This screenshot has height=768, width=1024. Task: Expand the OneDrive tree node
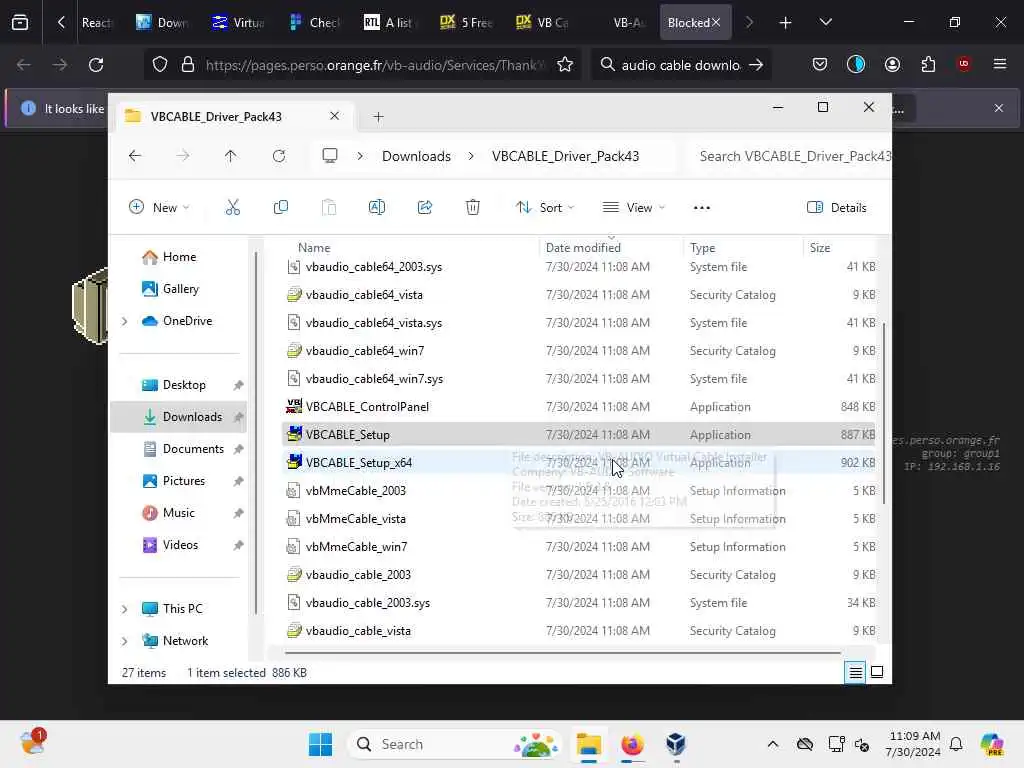click(125, 321)
